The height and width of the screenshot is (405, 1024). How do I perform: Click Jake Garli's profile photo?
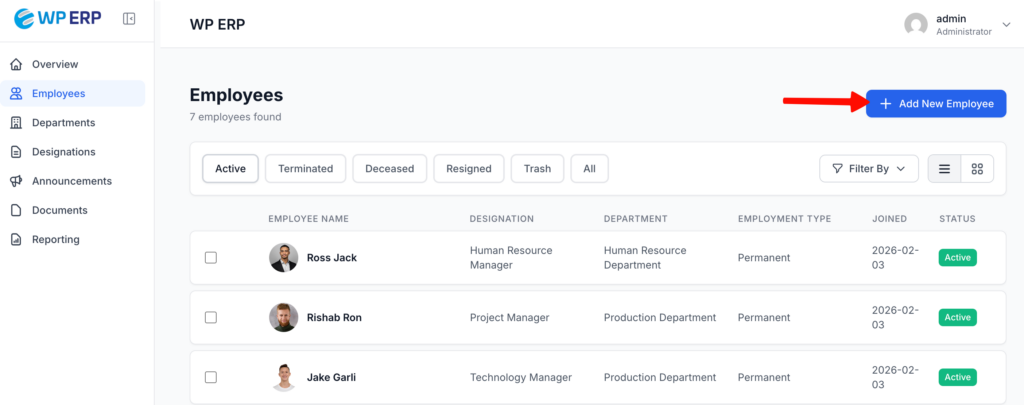click(283, 378)
